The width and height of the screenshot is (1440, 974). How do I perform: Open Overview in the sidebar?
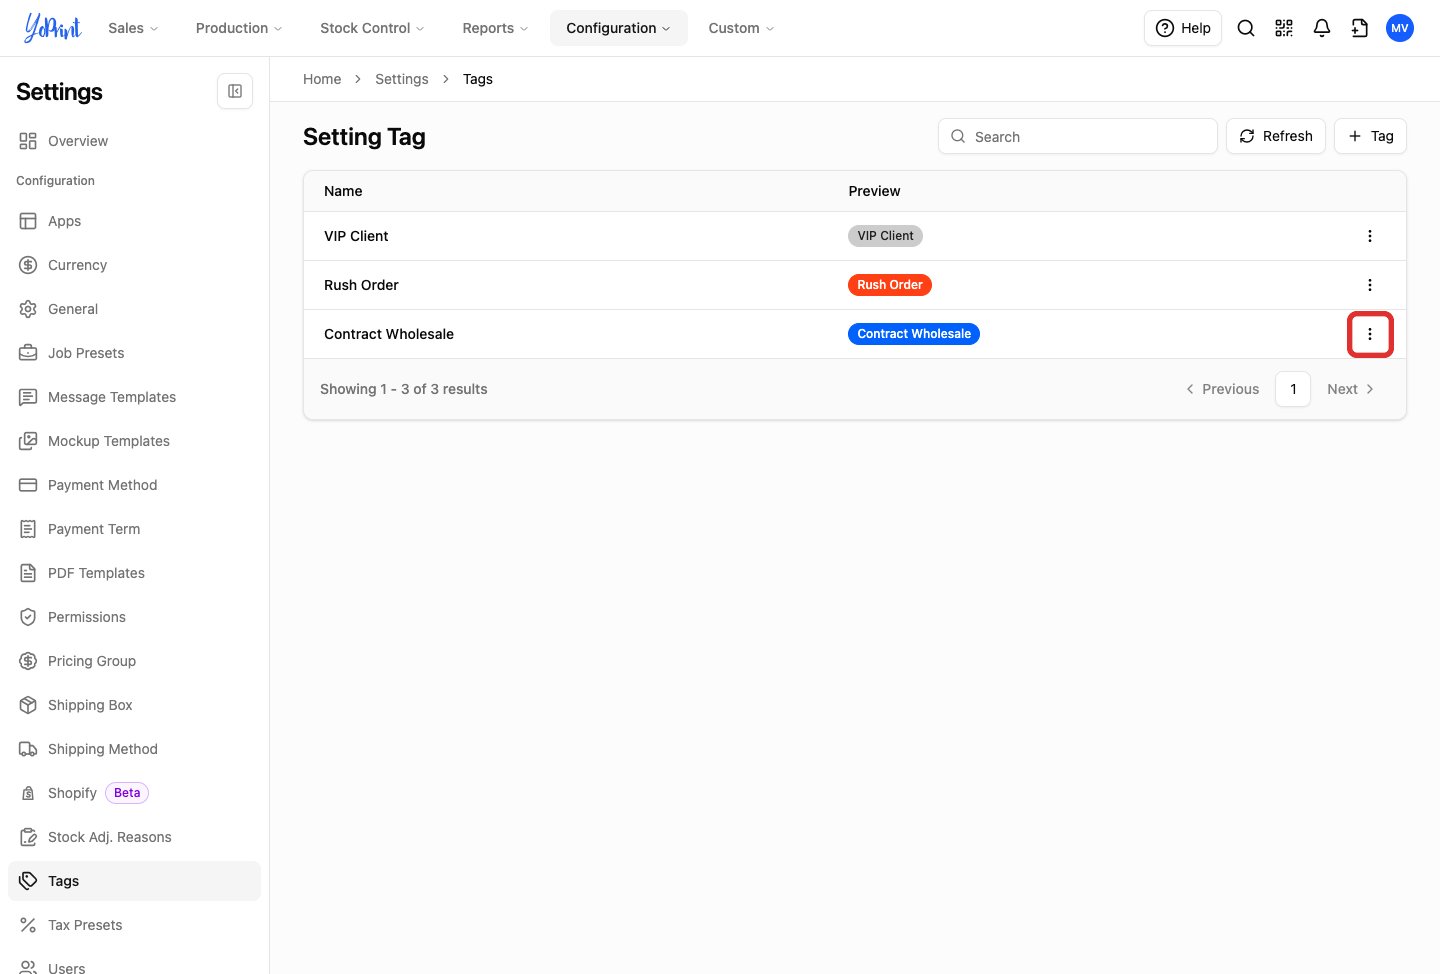click(134, 141)
